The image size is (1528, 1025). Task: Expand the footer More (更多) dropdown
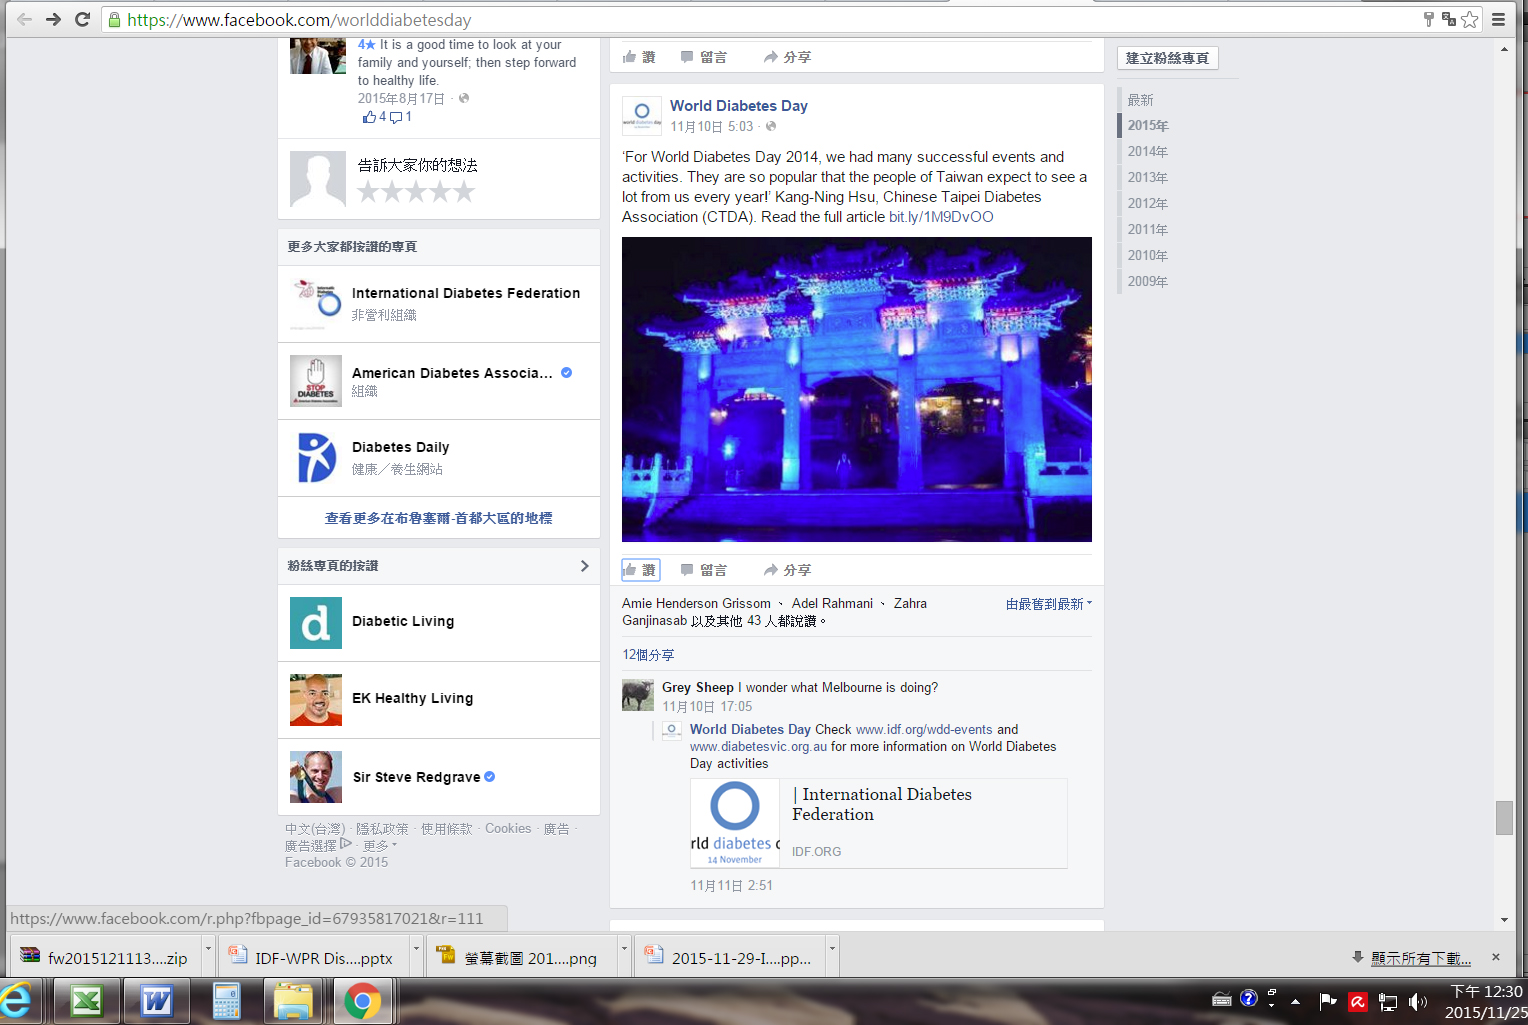[x=380, y=846]
